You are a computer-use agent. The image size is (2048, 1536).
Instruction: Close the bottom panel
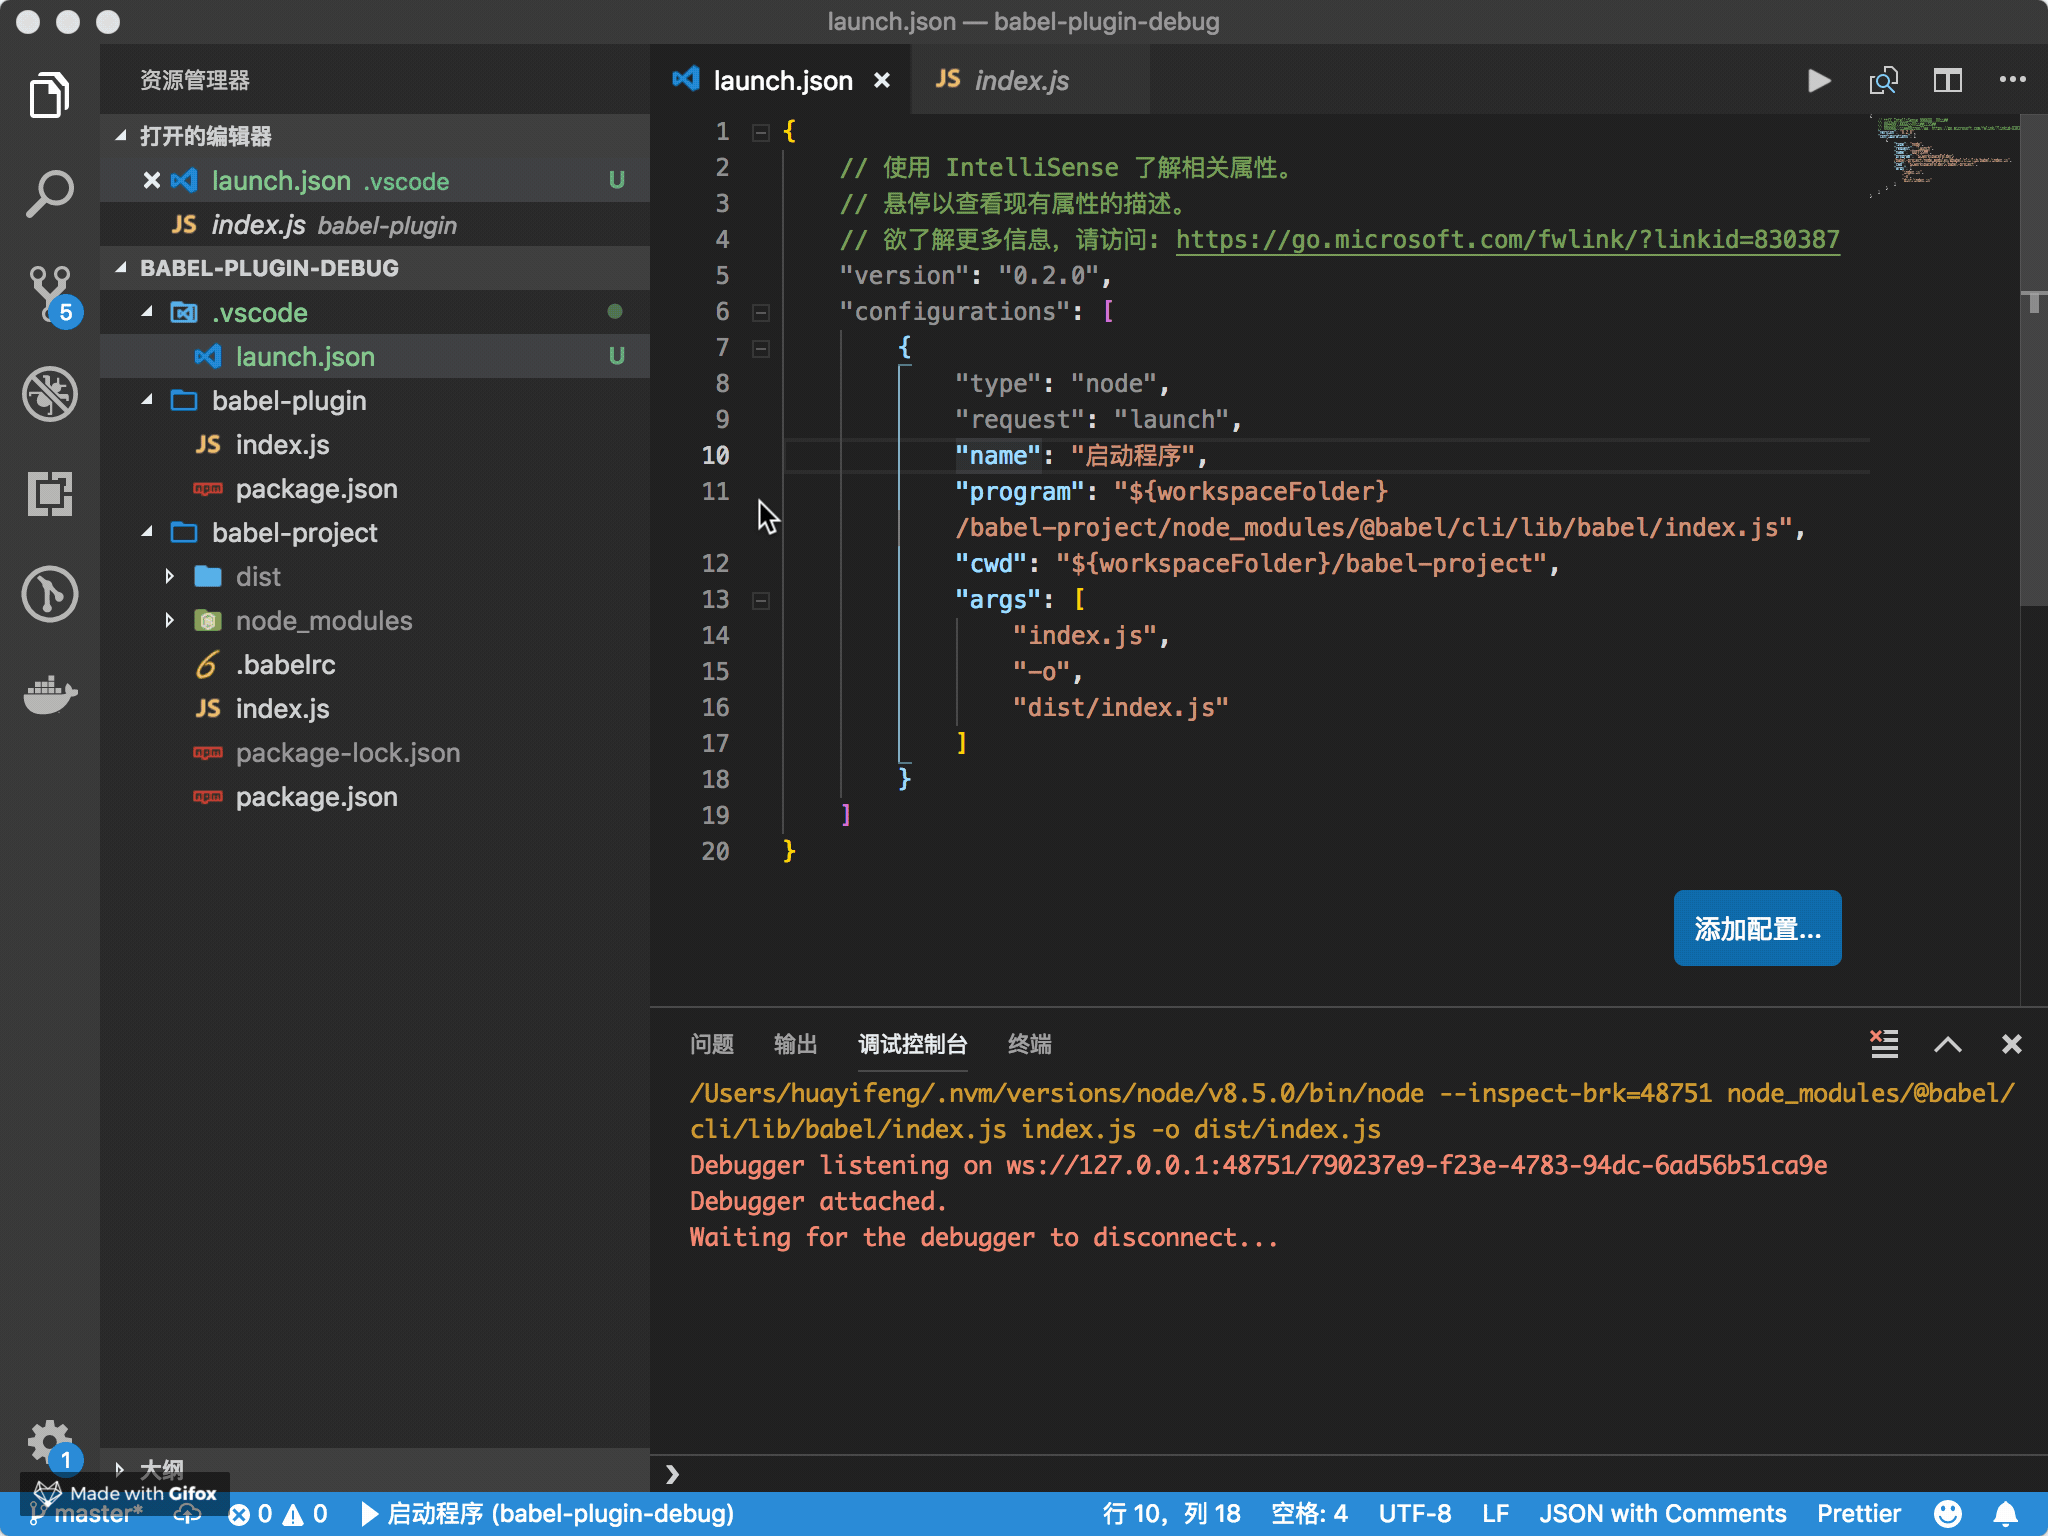2012,1044
